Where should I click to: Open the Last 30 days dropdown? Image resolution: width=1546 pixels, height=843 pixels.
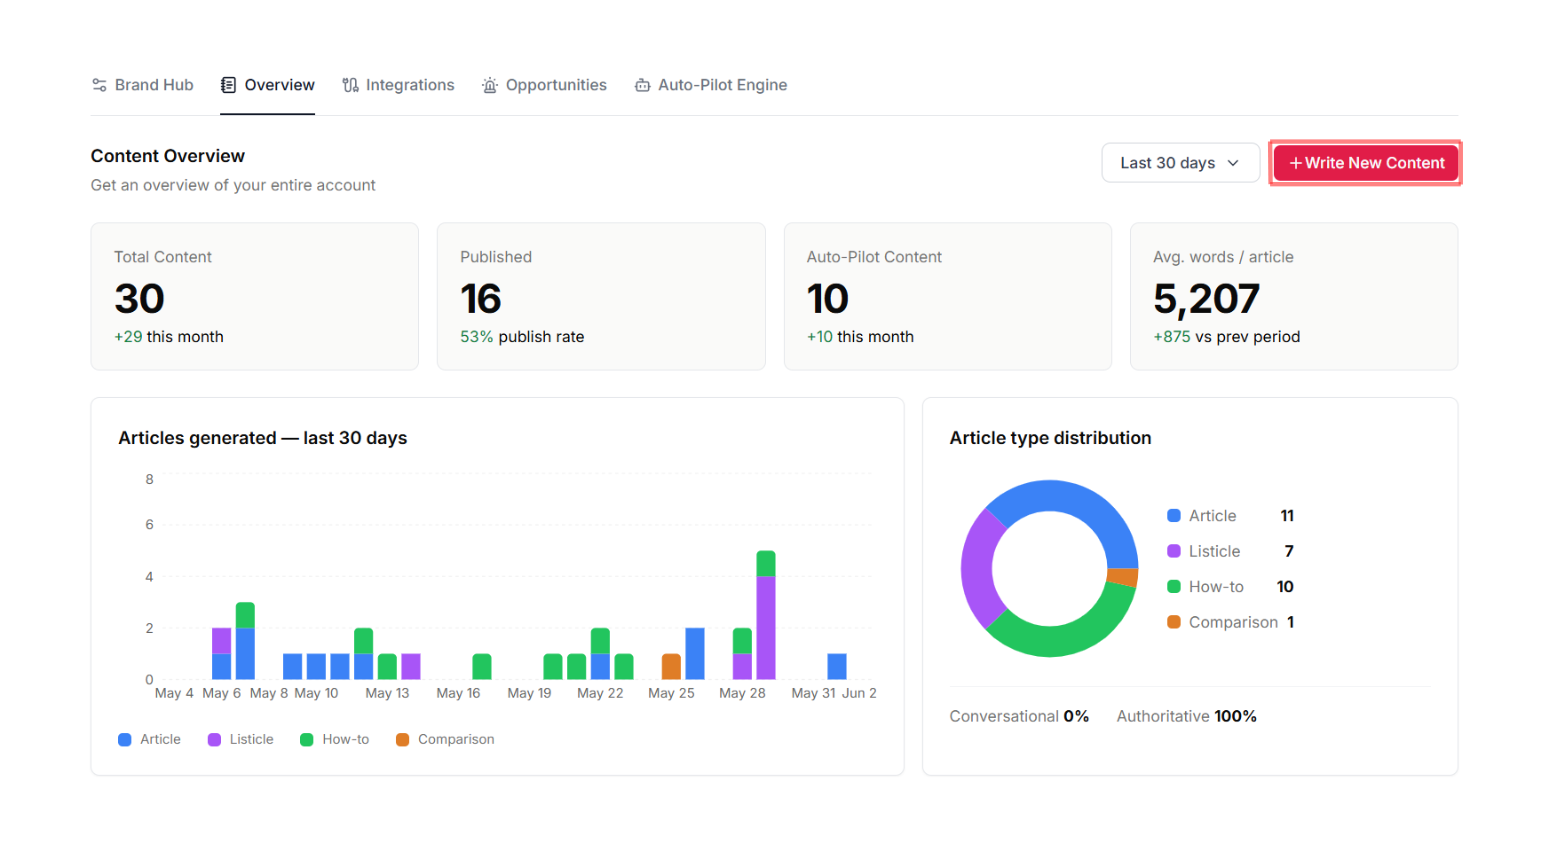point(1180,163)
